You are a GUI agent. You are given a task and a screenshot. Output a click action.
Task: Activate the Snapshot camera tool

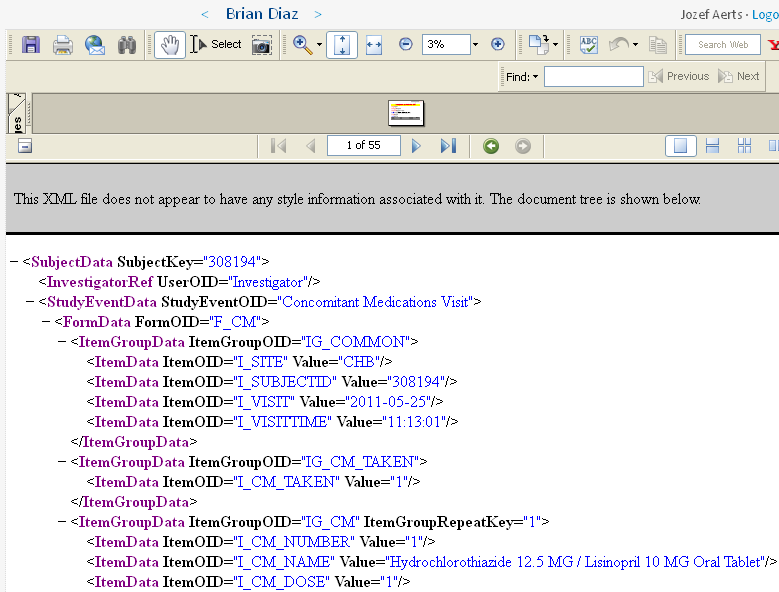pyautogui.click(x=262, y=45)
